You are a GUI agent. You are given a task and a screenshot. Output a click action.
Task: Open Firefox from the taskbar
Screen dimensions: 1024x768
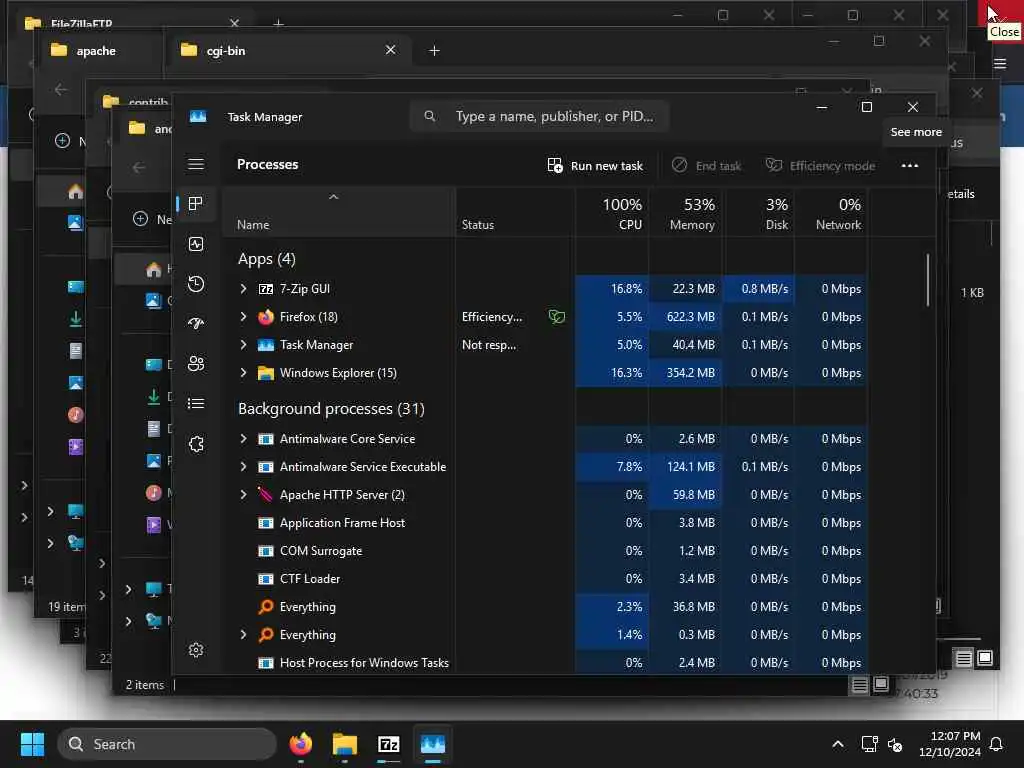pyautogui.click(x=300, y=744)
